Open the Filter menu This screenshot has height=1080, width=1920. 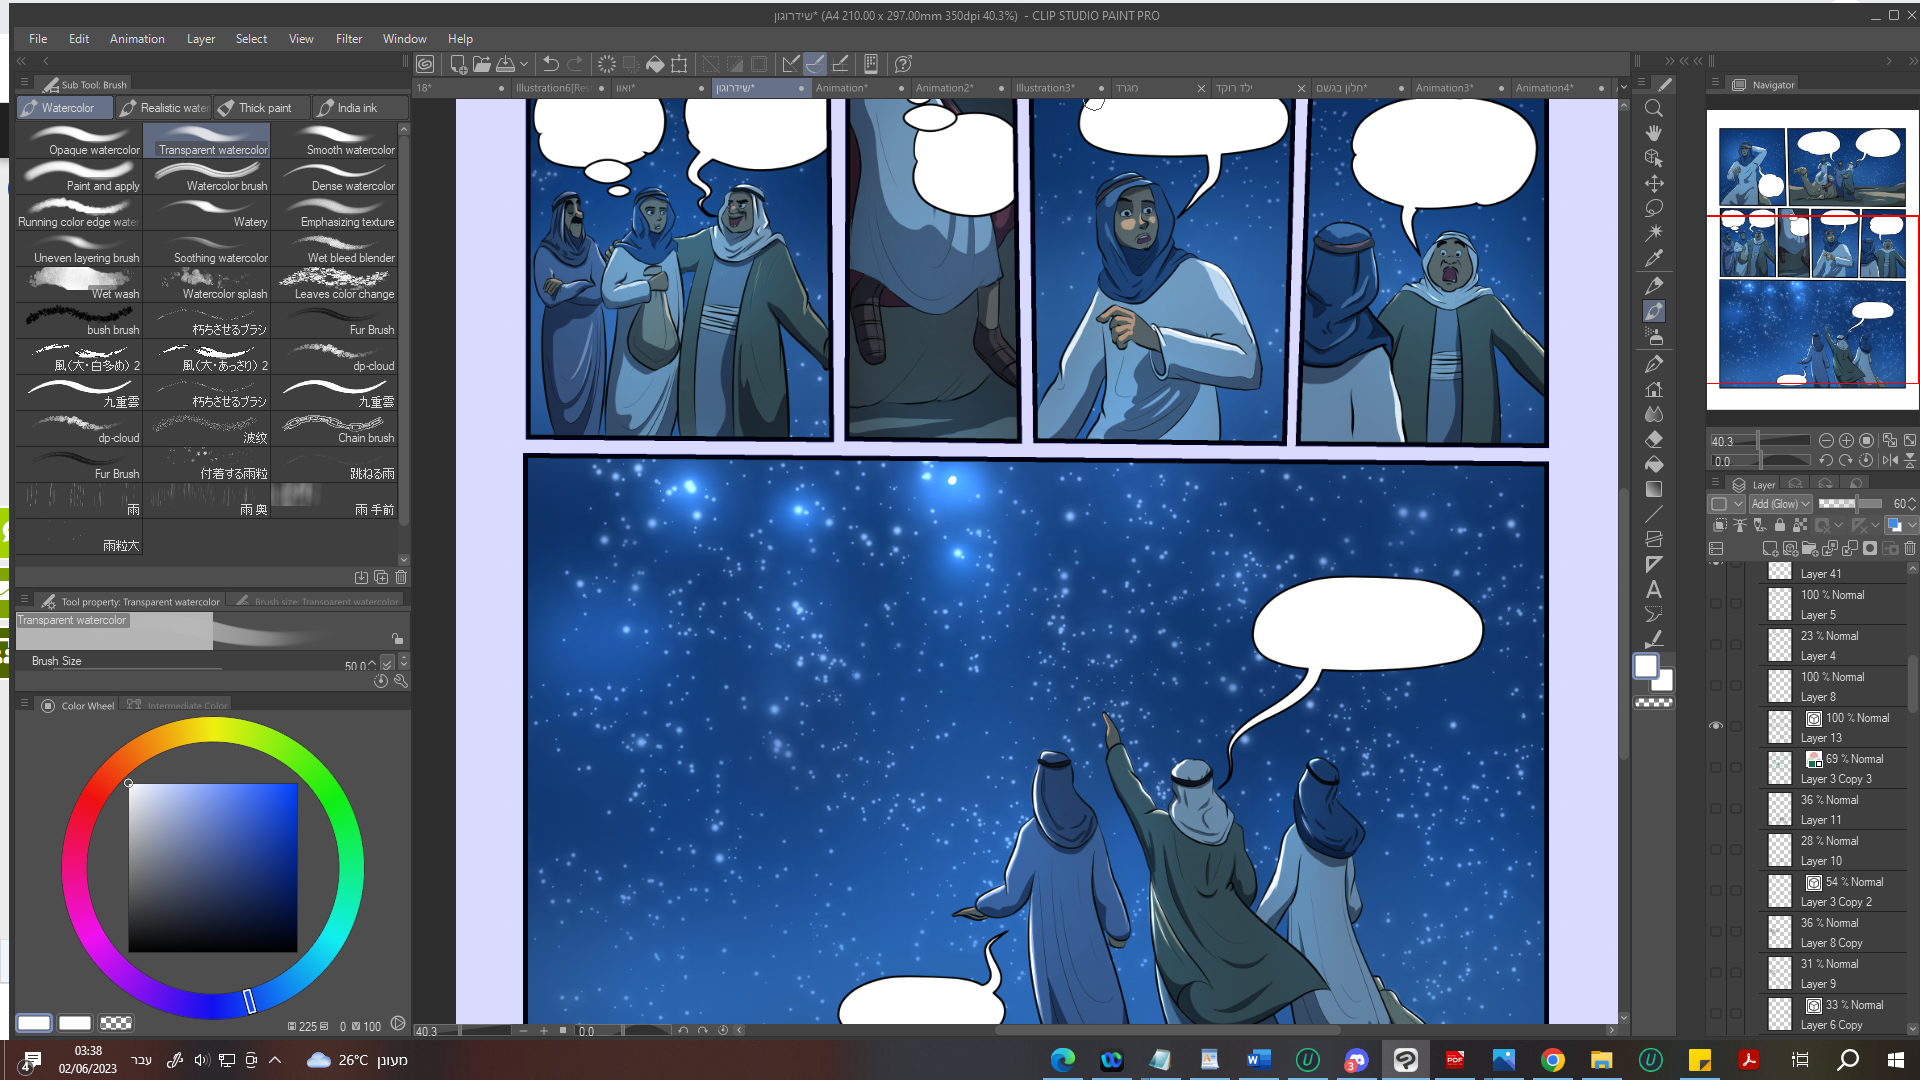(349, 39)
